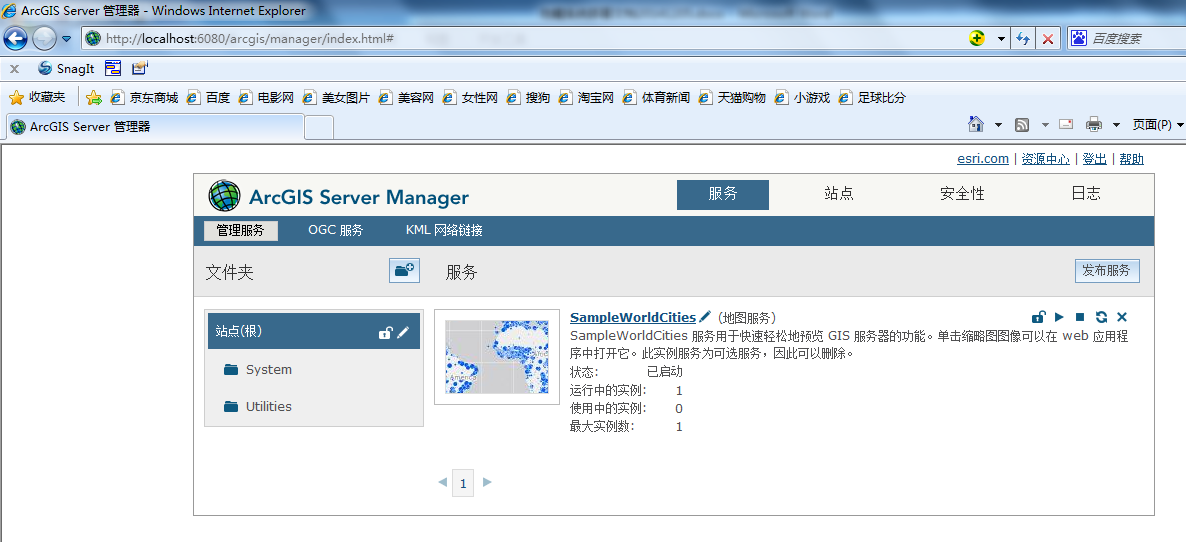The height and width of the screenshot is (542, 1186).
Task: Open a new blank browser tab
Action: (x=319, y=127)
